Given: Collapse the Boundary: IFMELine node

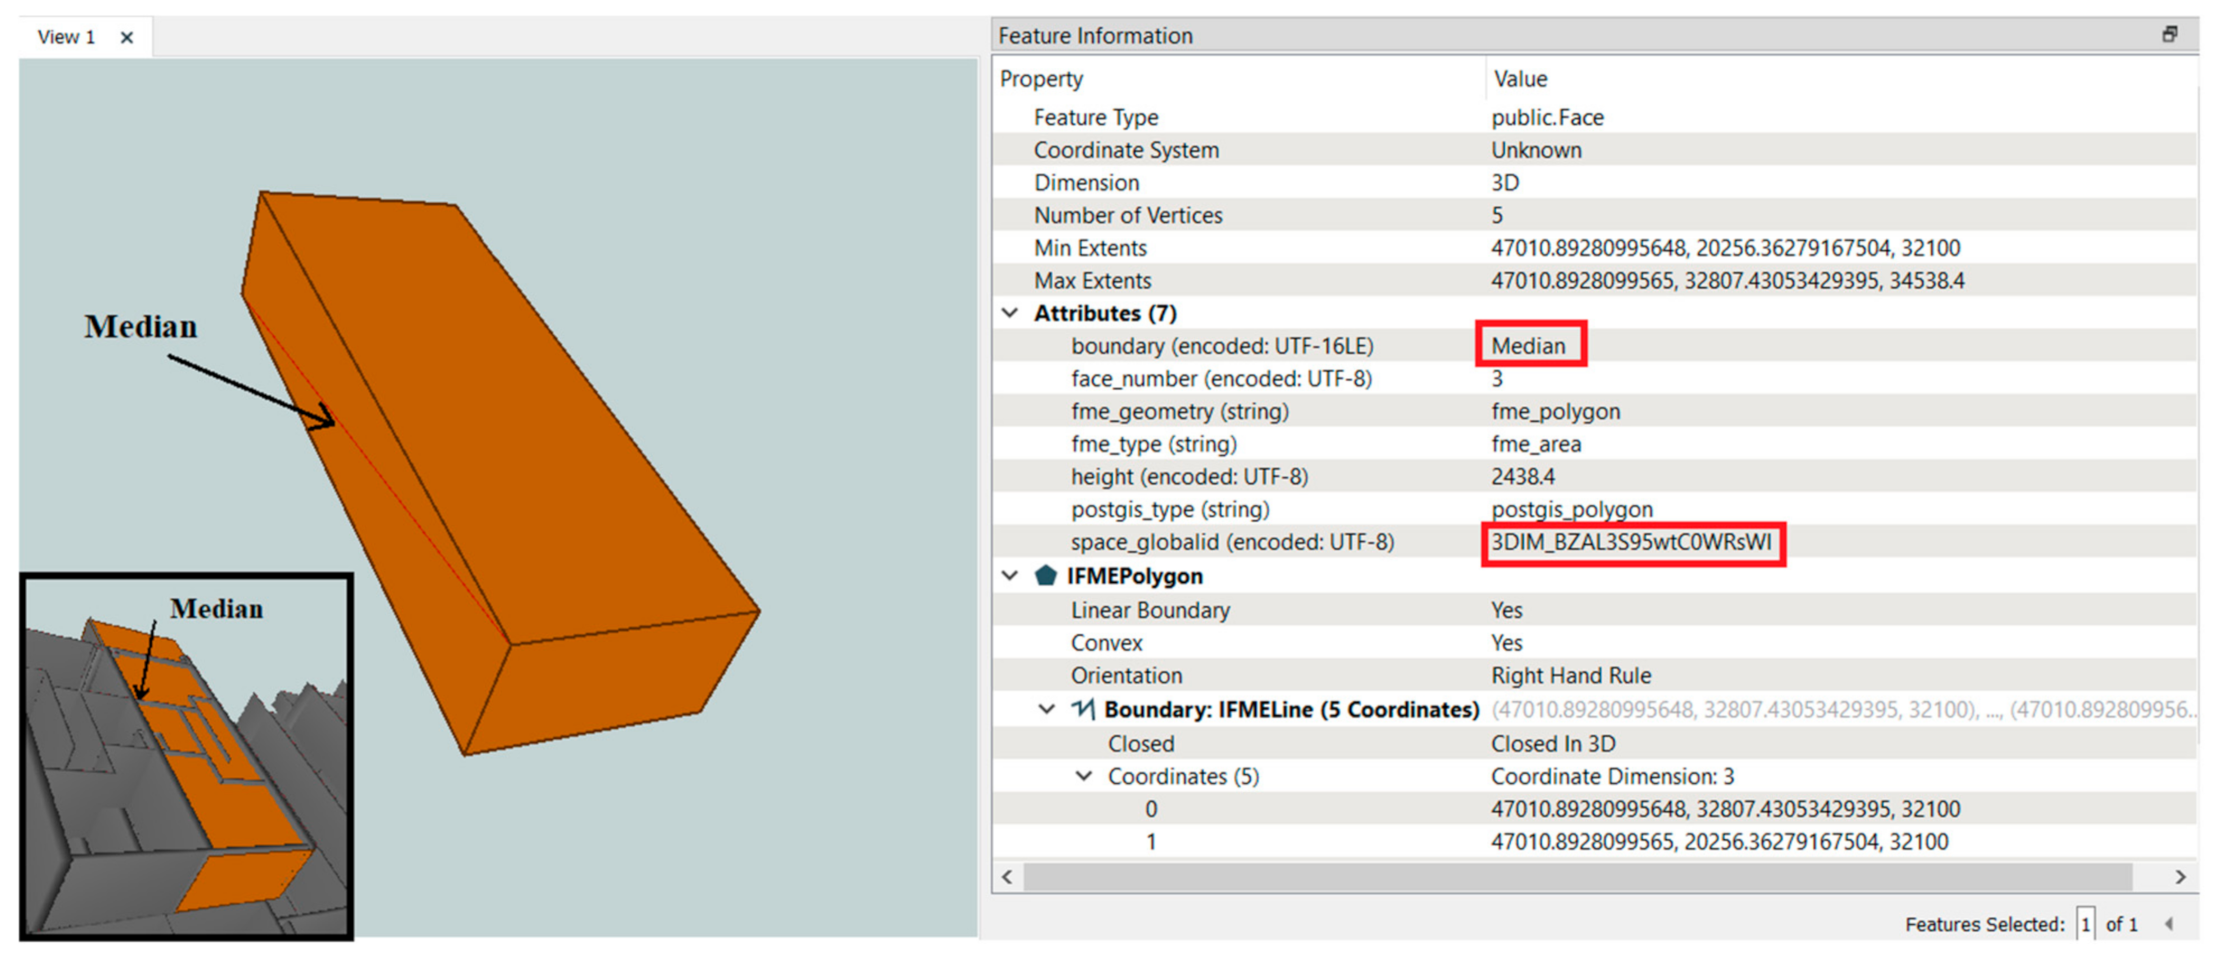Looking at the screenshot, I should click(x=1046, y=710).
